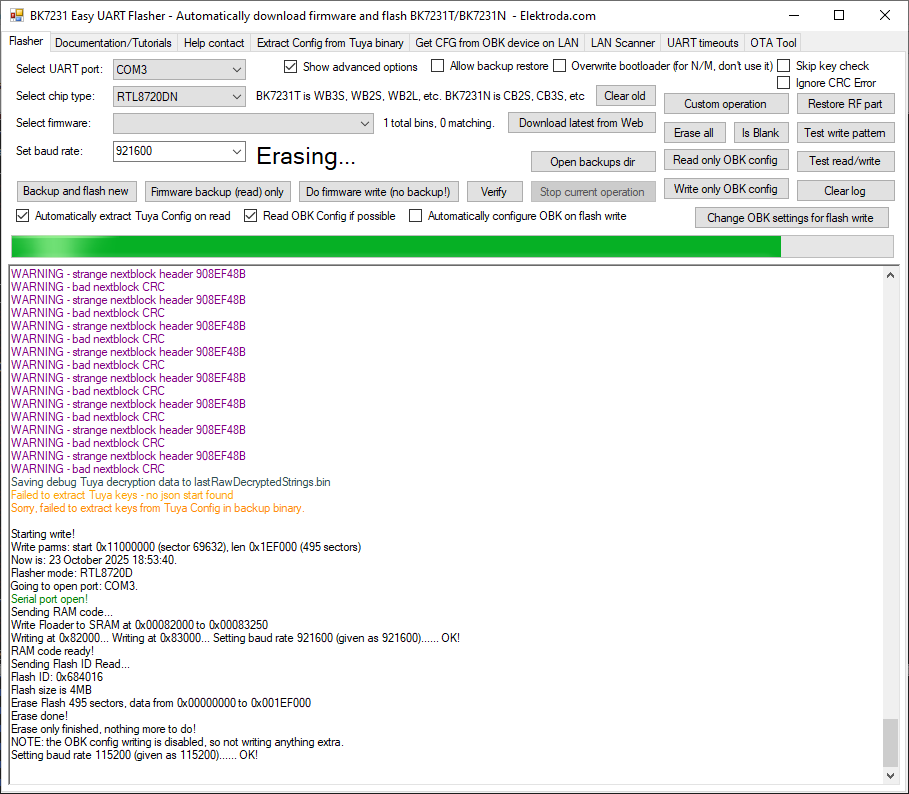Click Write only OBK config
Image resolution: width=909 pixels, height=794 pixels.
pyautogui.click(x=725, y=189)
